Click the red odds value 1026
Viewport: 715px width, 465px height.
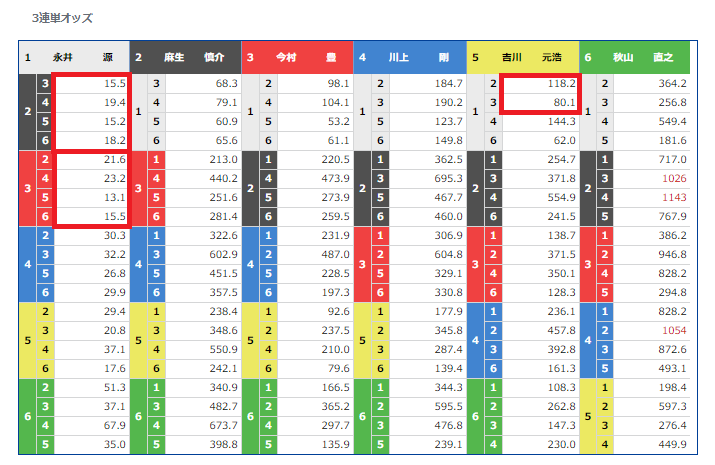[x=674, y=179]
